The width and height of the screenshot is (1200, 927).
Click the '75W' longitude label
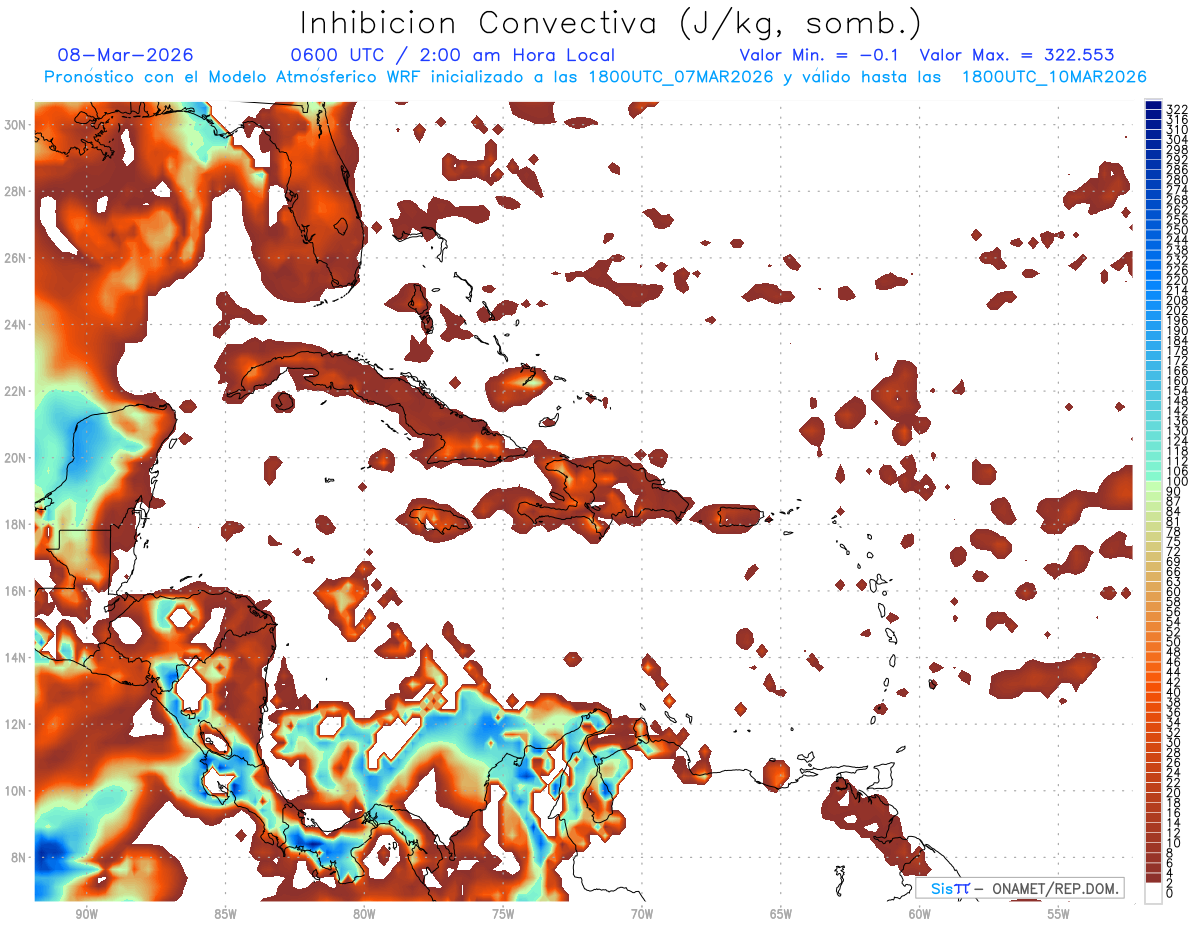503,914
